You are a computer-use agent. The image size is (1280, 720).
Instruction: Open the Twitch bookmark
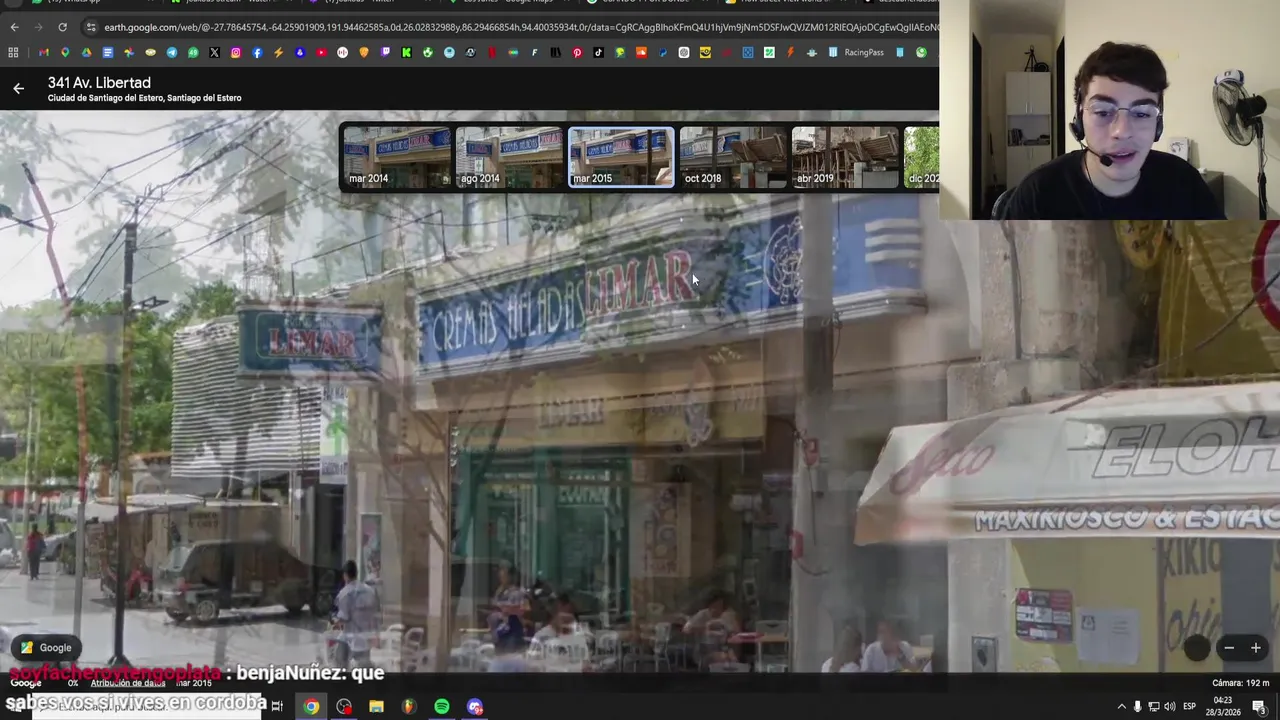(385, 52)
